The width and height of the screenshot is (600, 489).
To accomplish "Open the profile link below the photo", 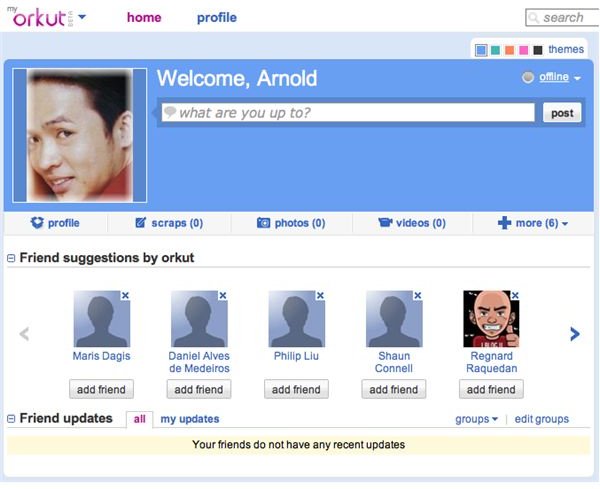I will tap(64, 223).
